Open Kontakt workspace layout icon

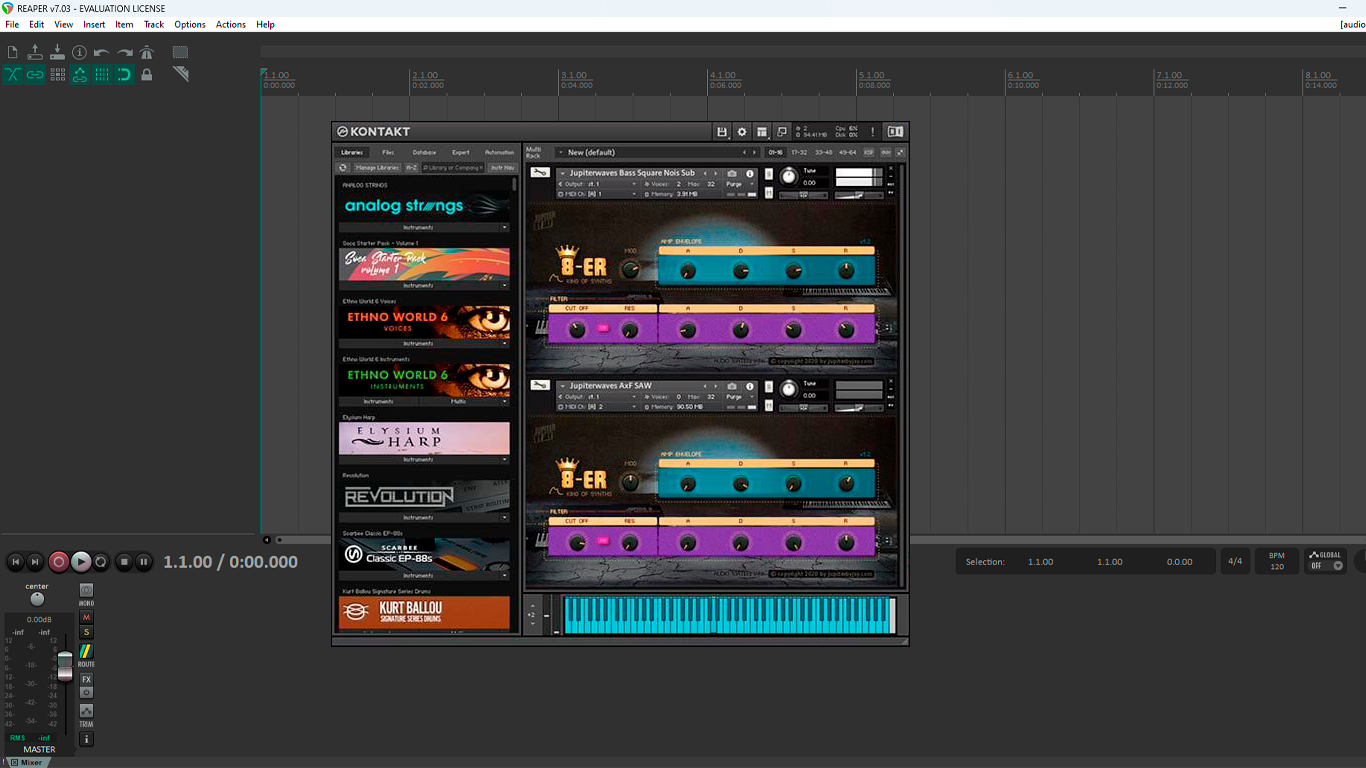762,132
